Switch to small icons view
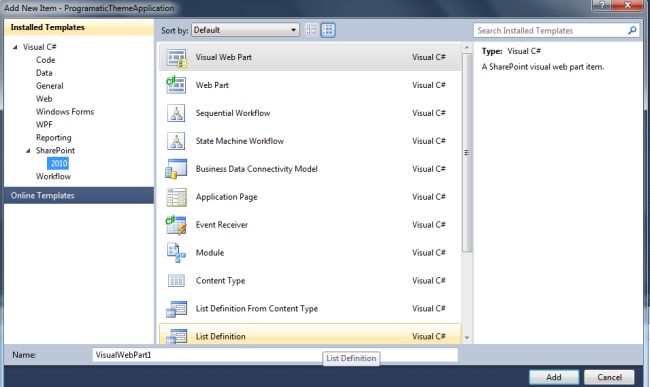 point(311,30)
